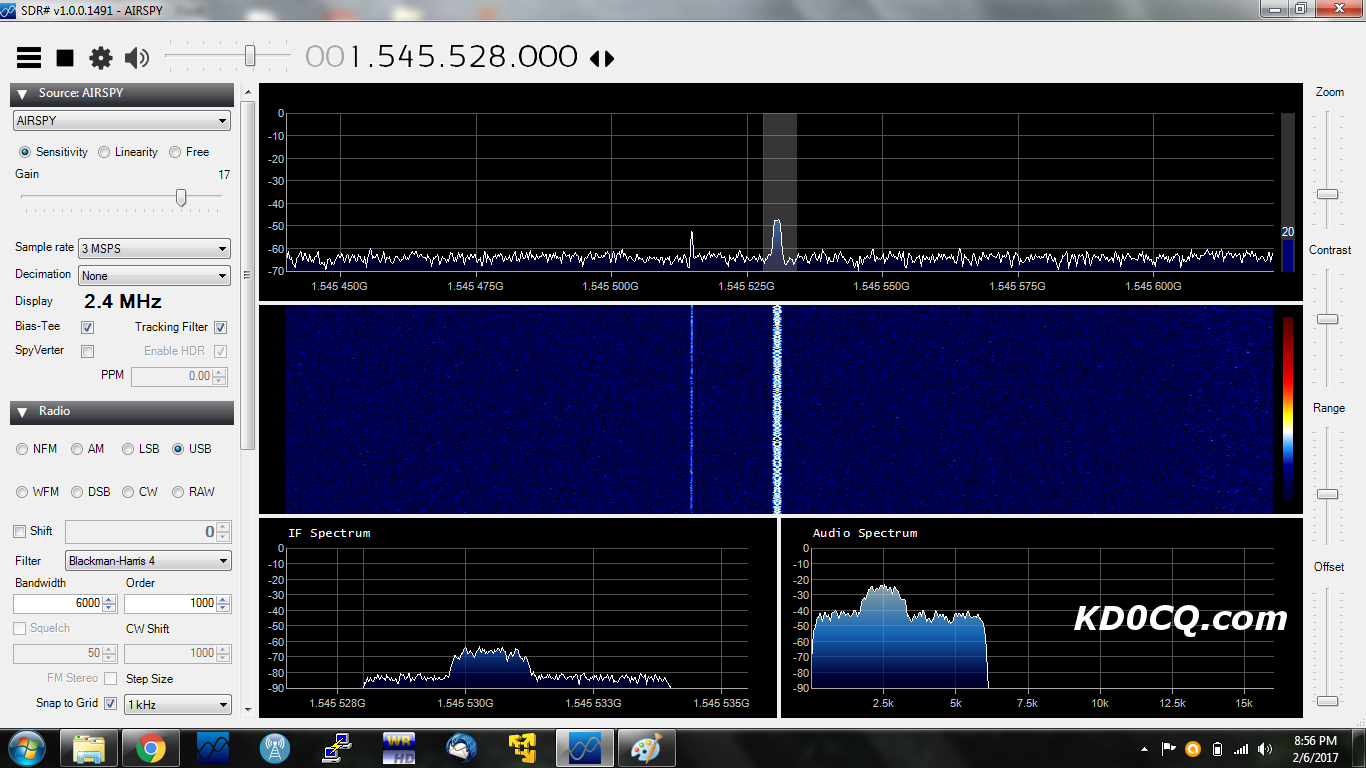
Task: Click the PPM value field
Action: tap(172, 377)
